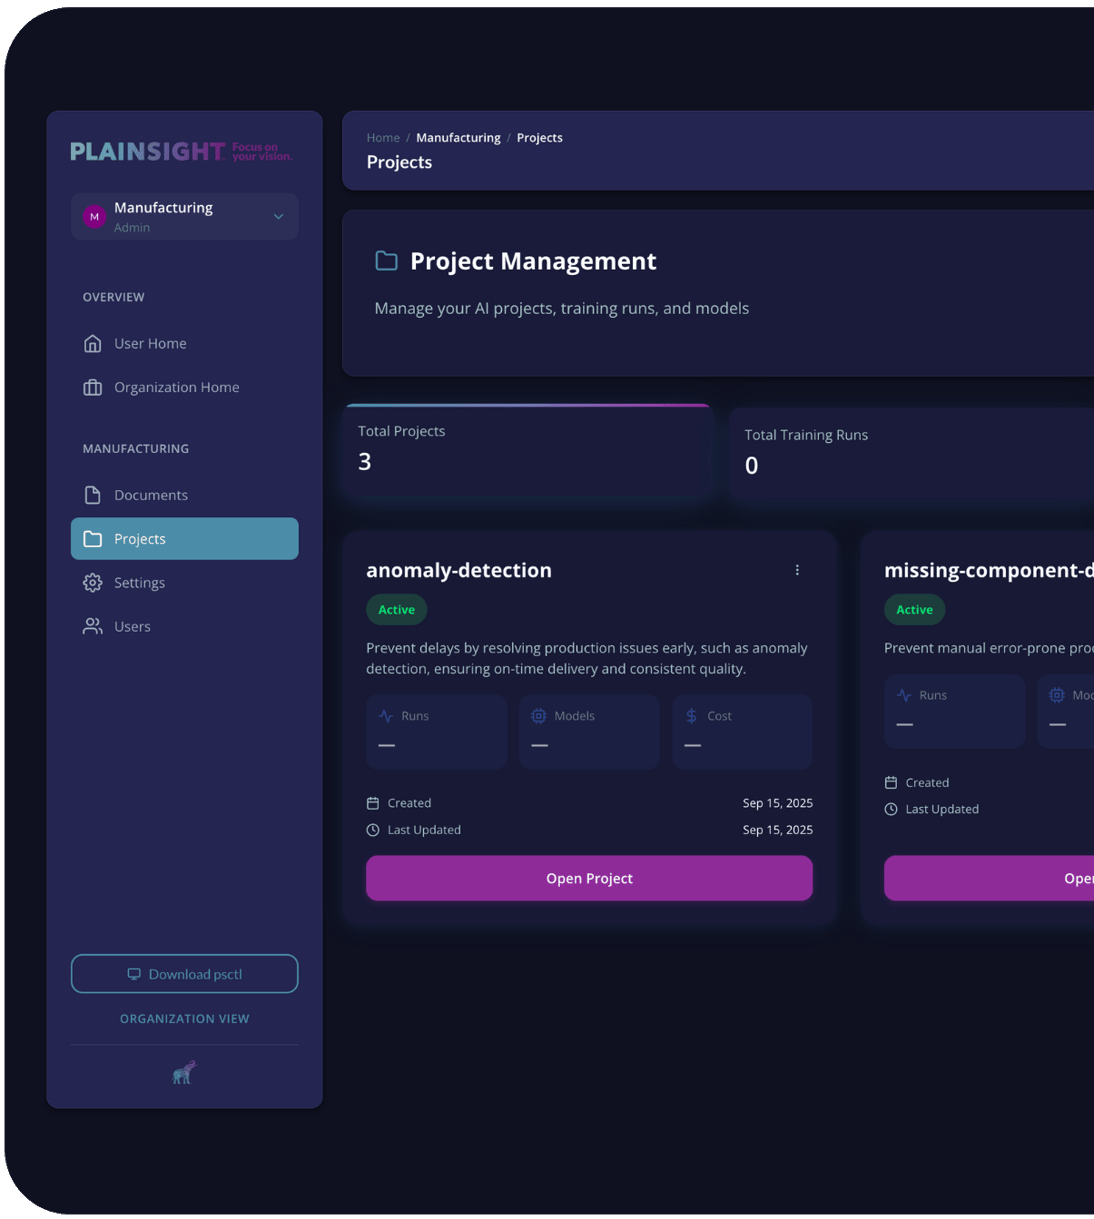The height and width of the screenshot is (1219, 1094).
Task: Toggle the Active status badge on anomaly-detection
Action: click(396, 609)
